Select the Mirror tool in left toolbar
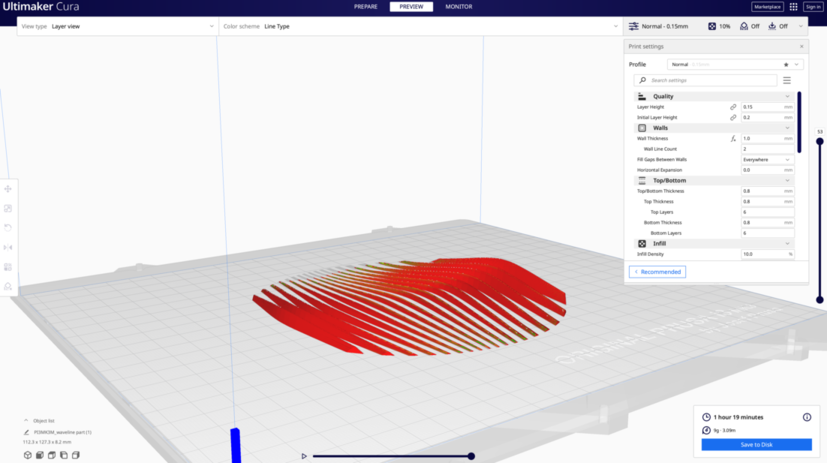 pyautogui.click(x=8, y=247)
